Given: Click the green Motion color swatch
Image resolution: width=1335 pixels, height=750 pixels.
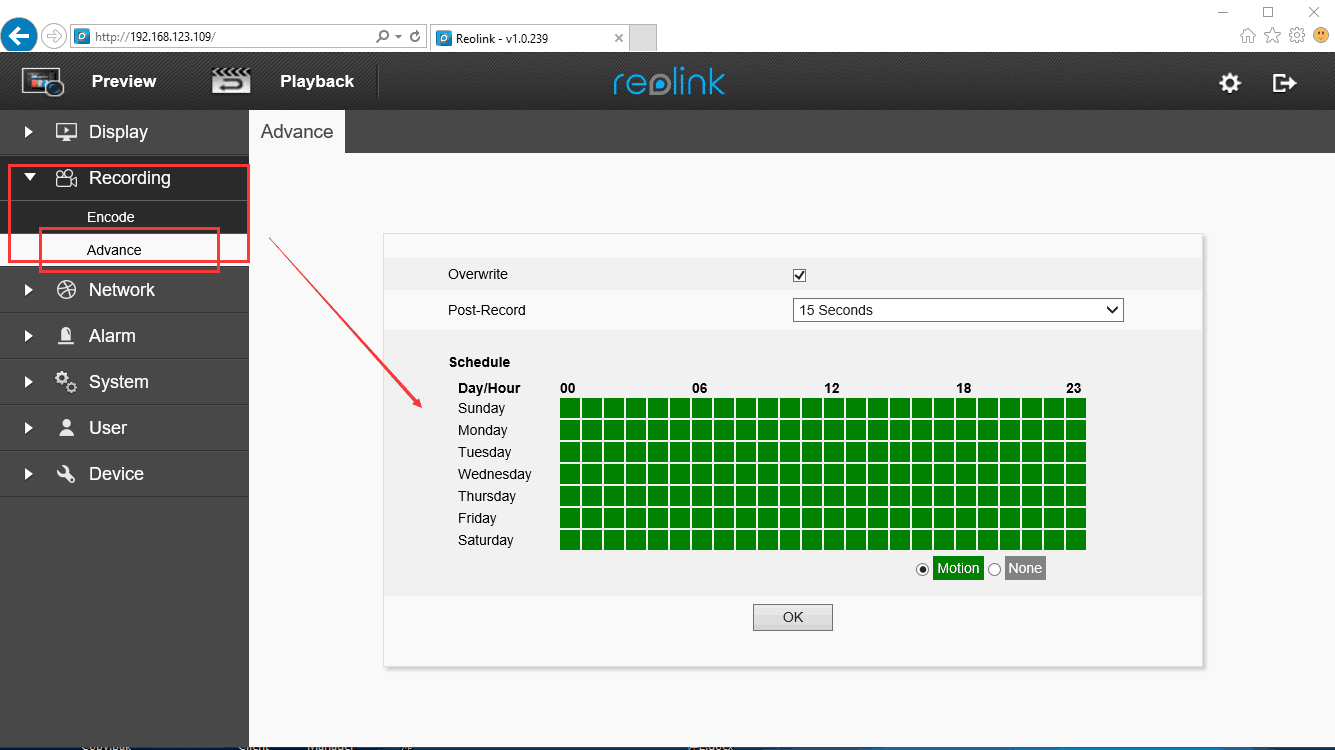Looking at the screenshot, I should click(x=957, y=568).
